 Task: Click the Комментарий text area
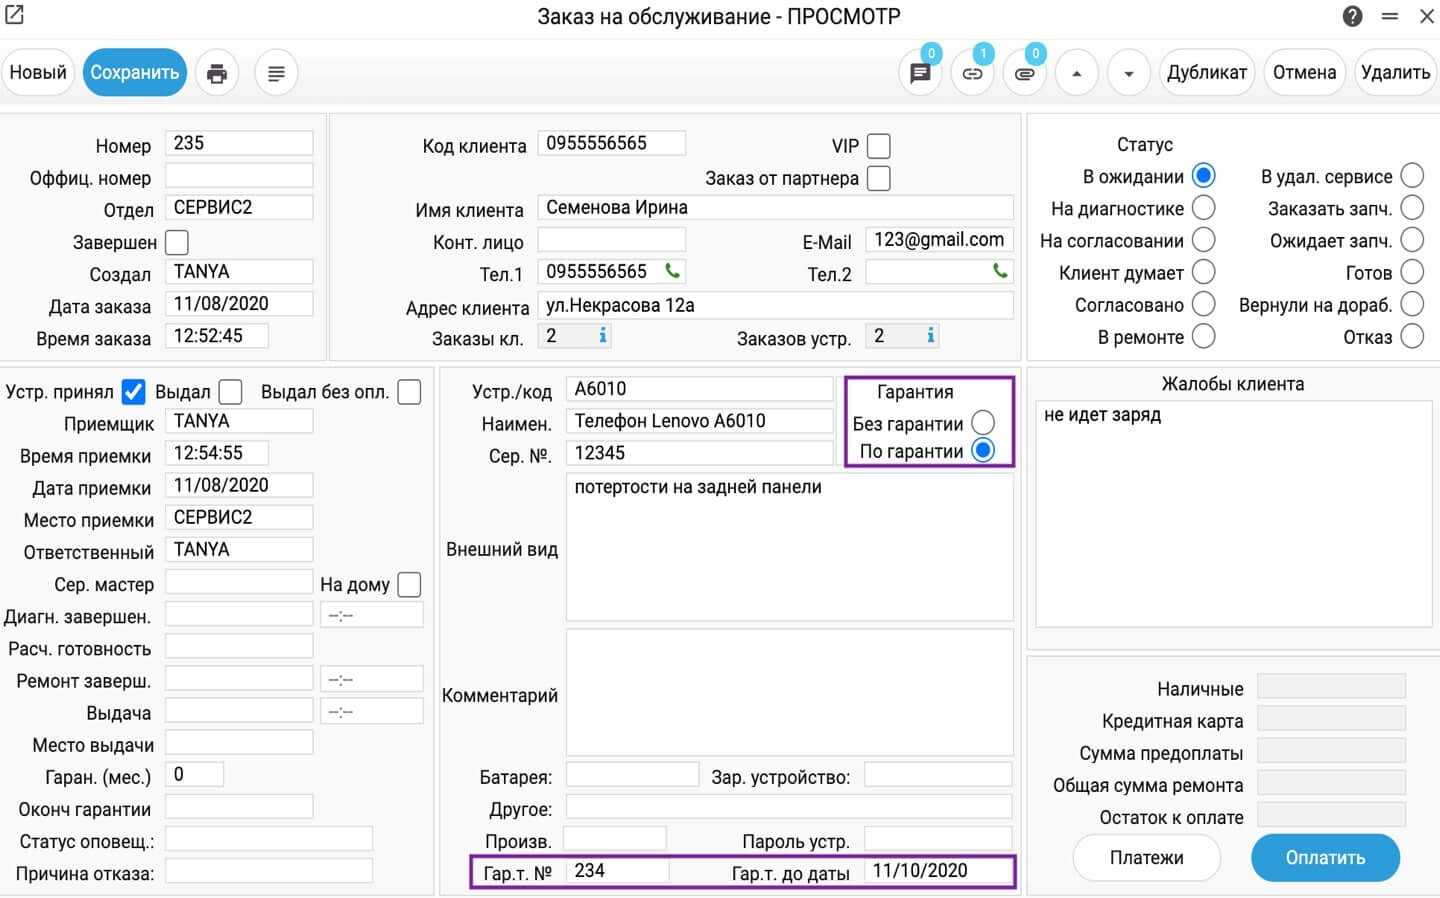pos(789,692)
